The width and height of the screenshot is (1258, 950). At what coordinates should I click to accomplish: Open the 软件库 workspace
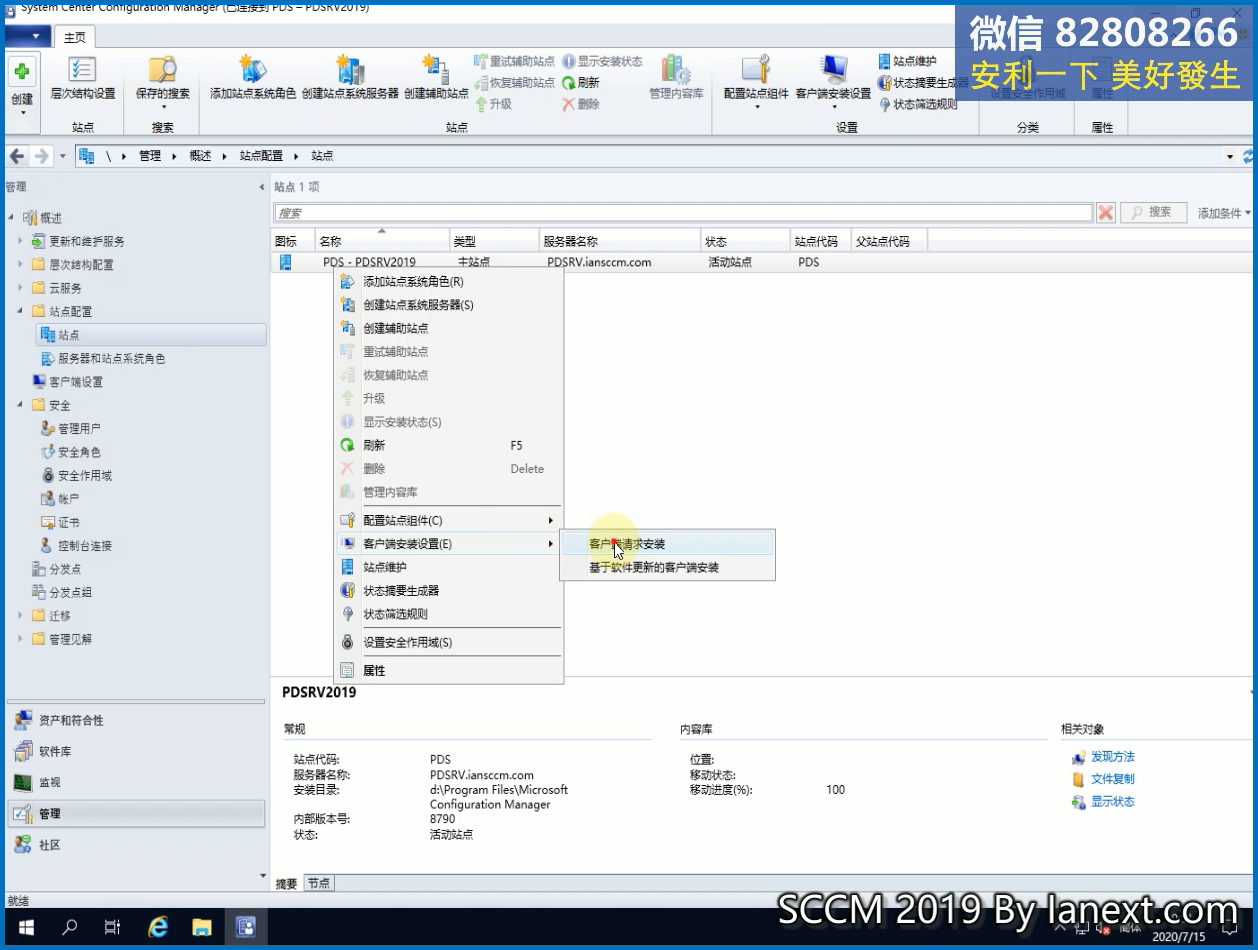(136, 751)
